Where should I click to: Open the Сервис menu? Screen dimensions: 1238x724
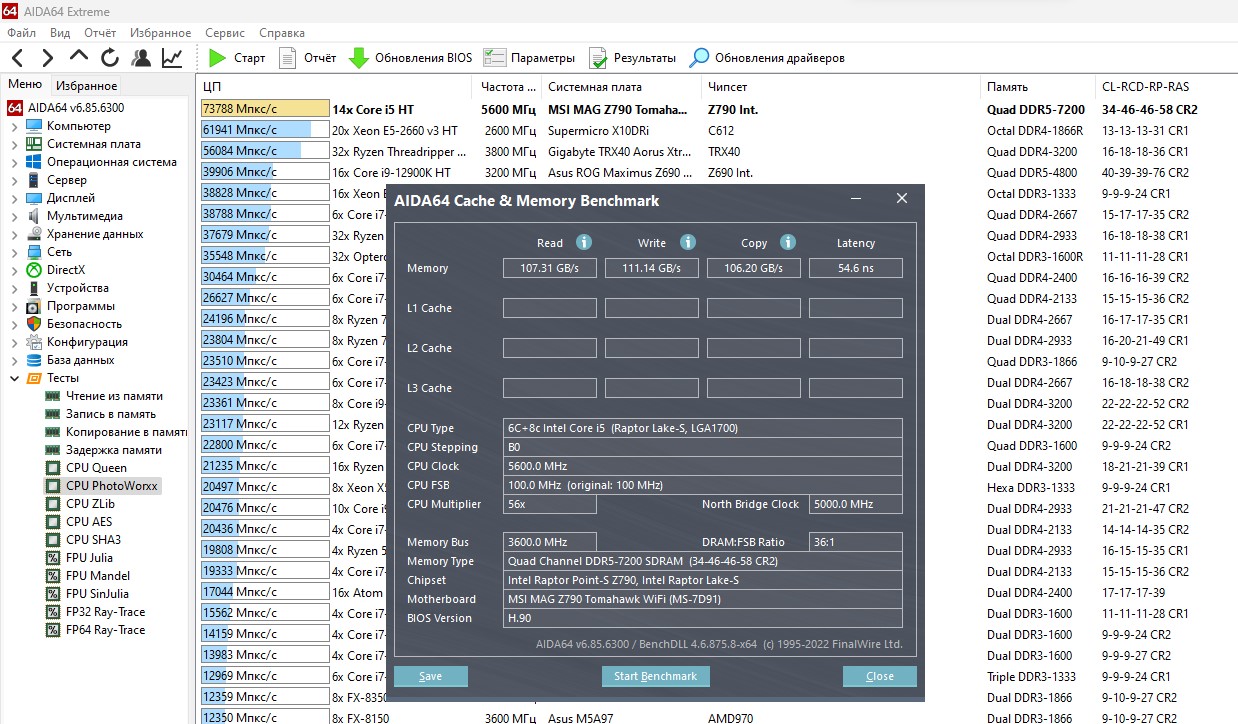[225, 33]
